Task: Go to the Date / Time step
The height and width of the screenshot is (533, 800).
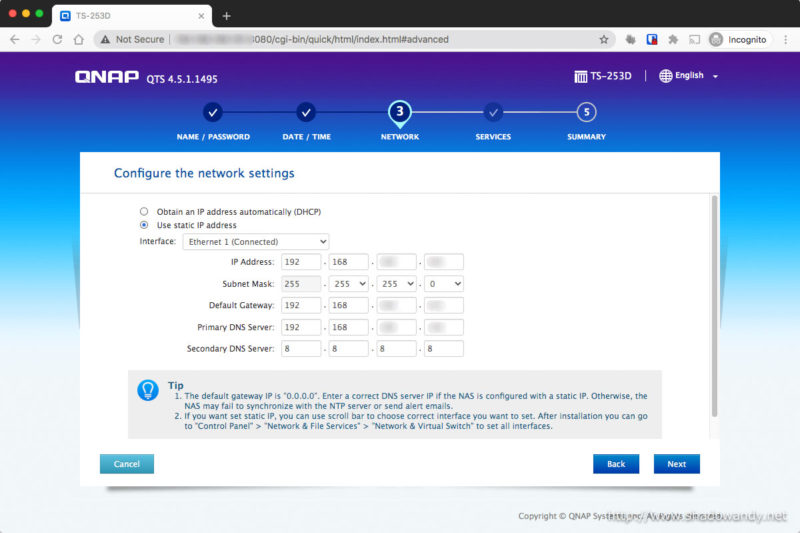Action: [306, 113]
